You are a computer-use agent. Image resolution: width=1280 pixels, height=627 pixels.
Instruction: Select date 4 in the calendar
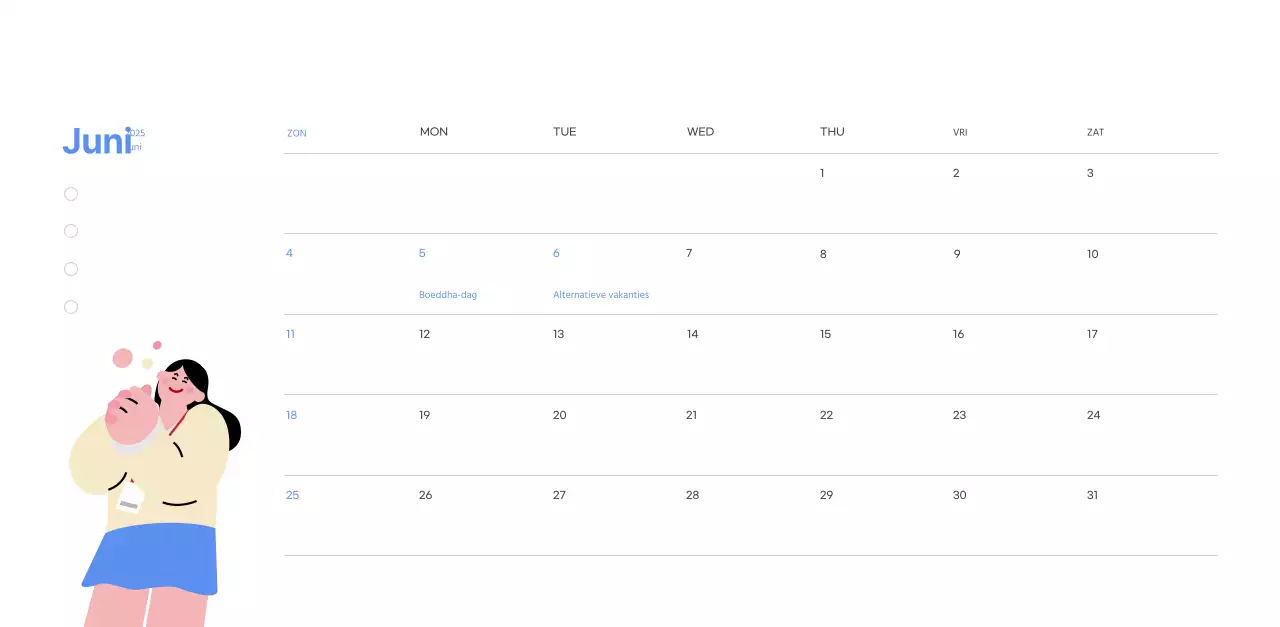point(289,253)
